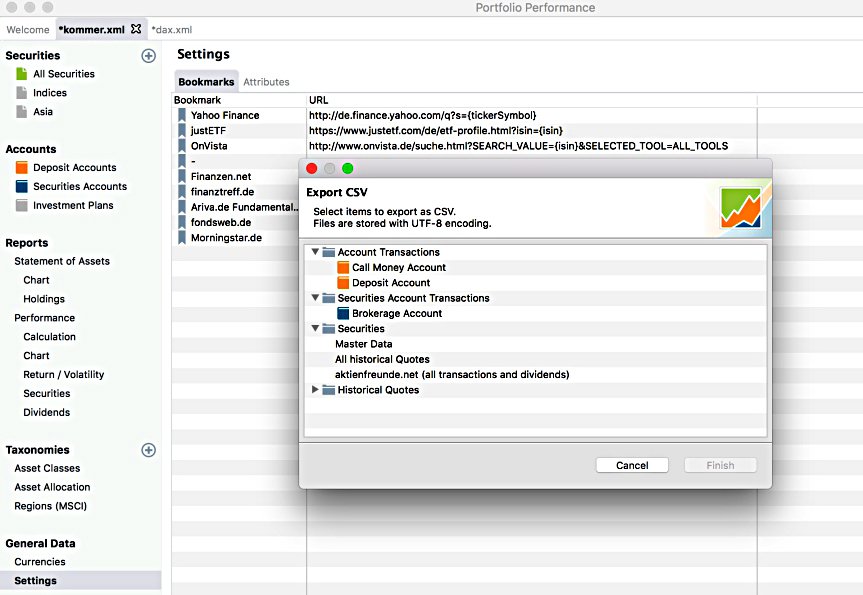Screen dimensions: 863x595
Task: Select Finanzen.net bookmark icon
Action: 182,176
